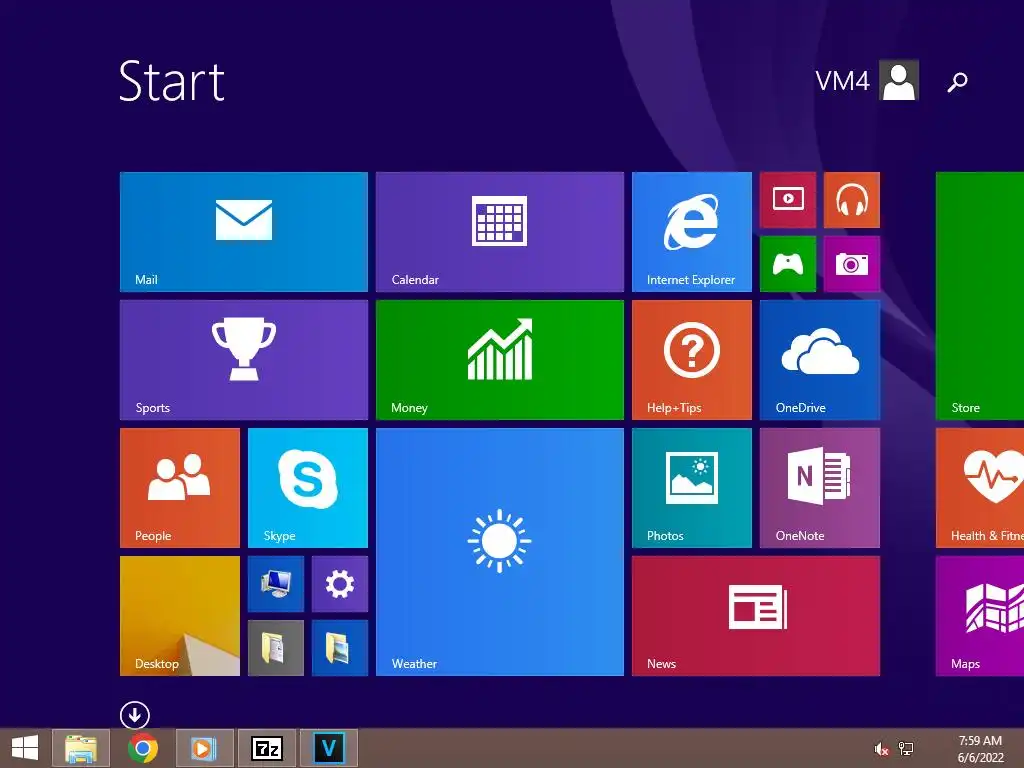Viewport: 1024px width, 768px height.
Task: Open the Documents folder tile
Action: pos(276,648)
